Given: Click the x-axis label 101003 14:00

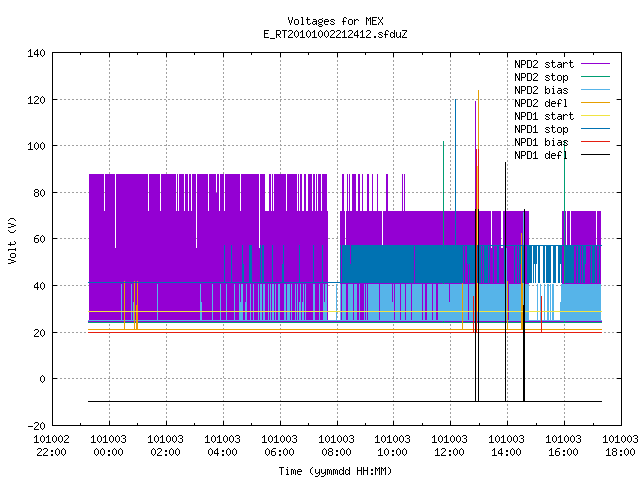Looking at the screenshot, I should (x=507, y=446).
